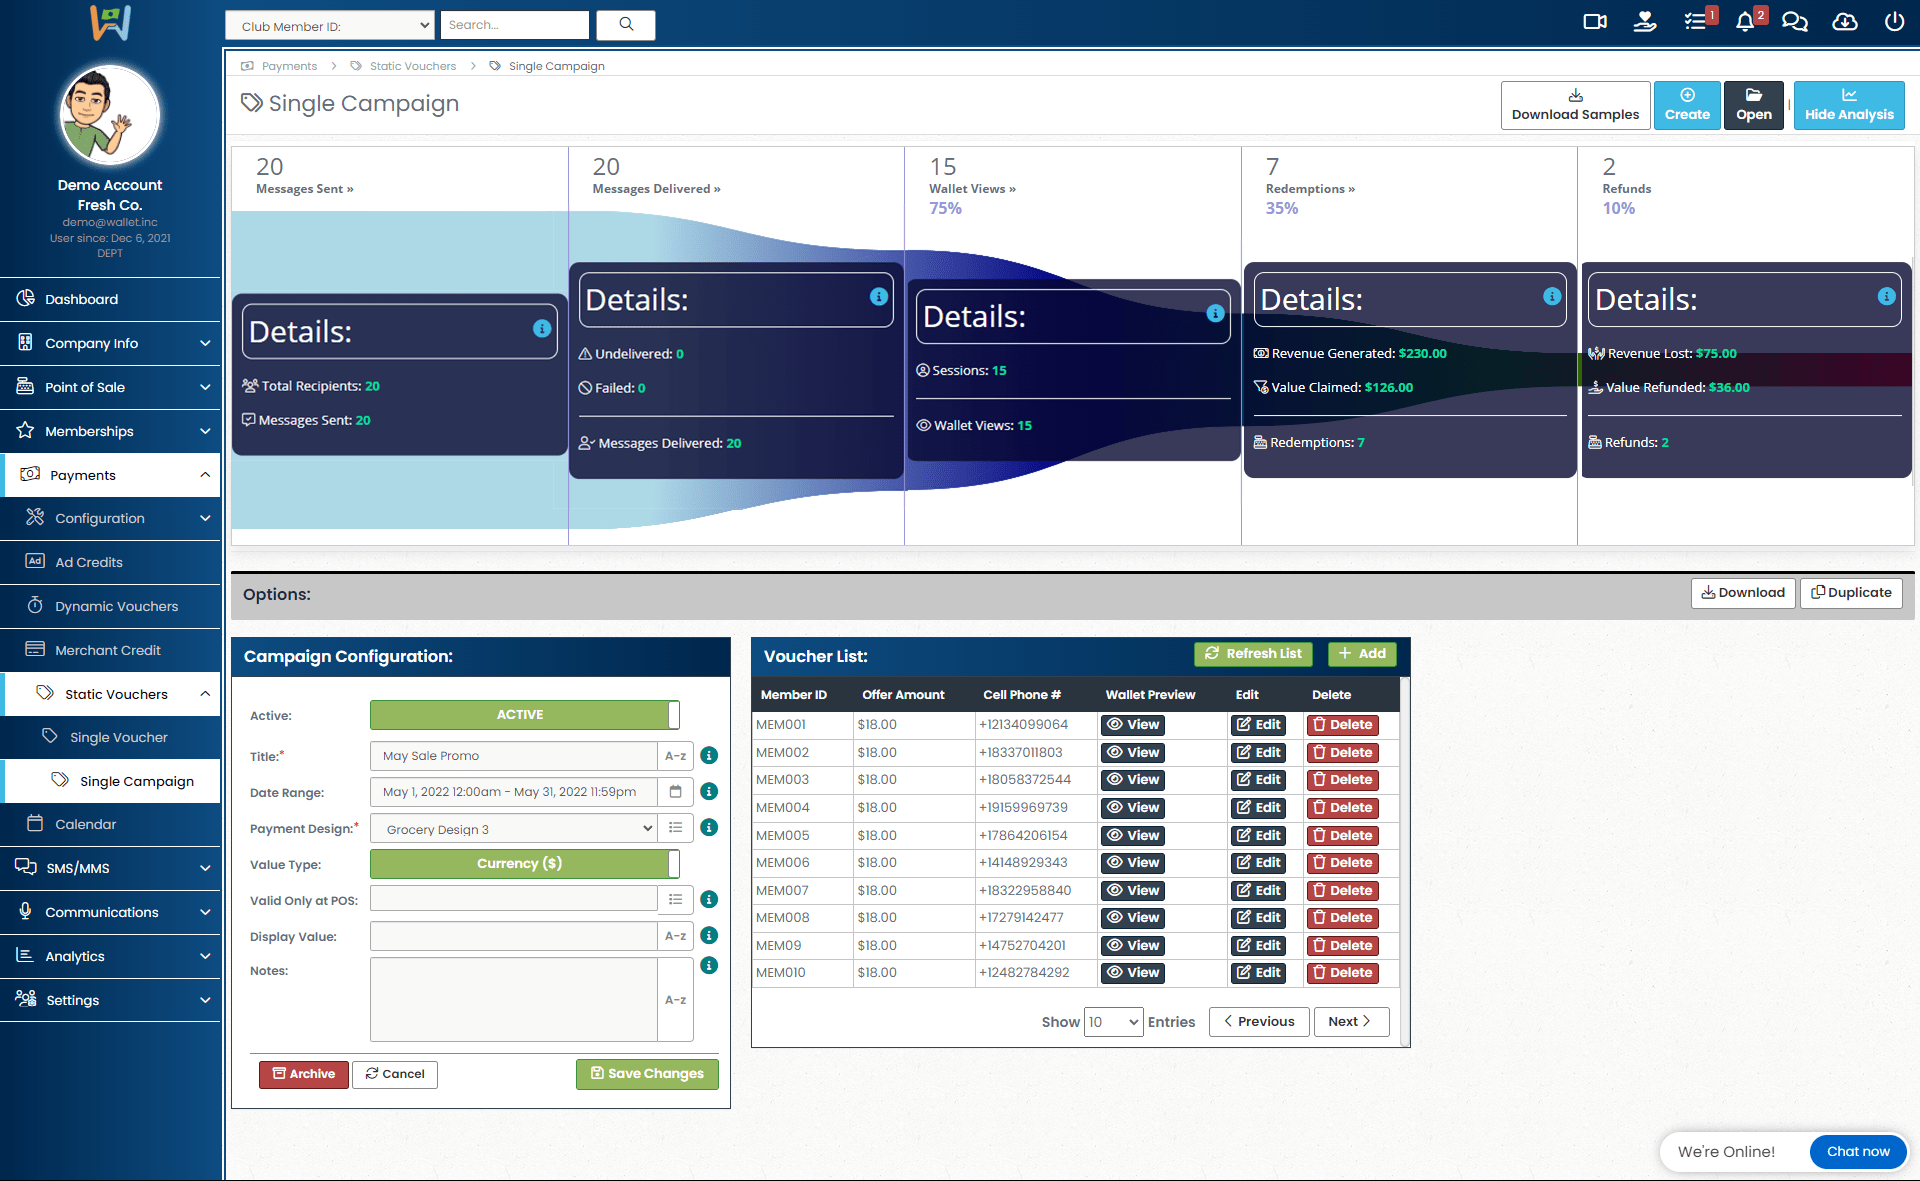Click the video camera icon in header
The height and width of the screenshot is (1181, 1920).
click(x=1595, y=22)
